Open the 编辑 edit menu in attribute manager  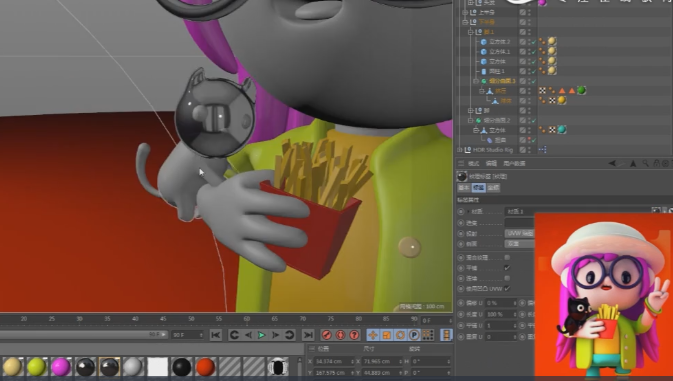(x=491, y=163)
